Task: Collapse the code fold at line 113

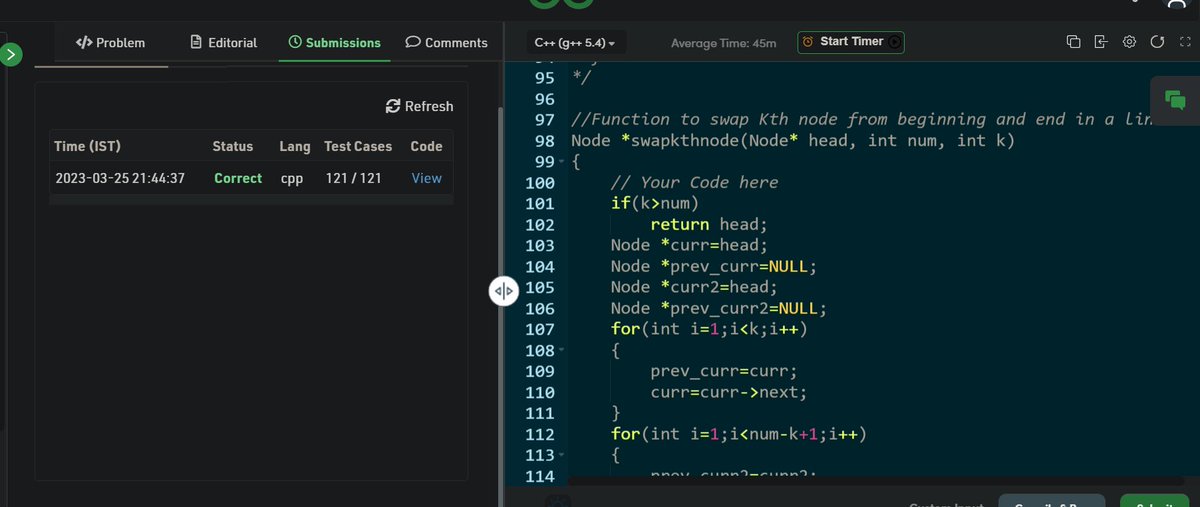Action: pyautogui.click(x=562, y=456)
